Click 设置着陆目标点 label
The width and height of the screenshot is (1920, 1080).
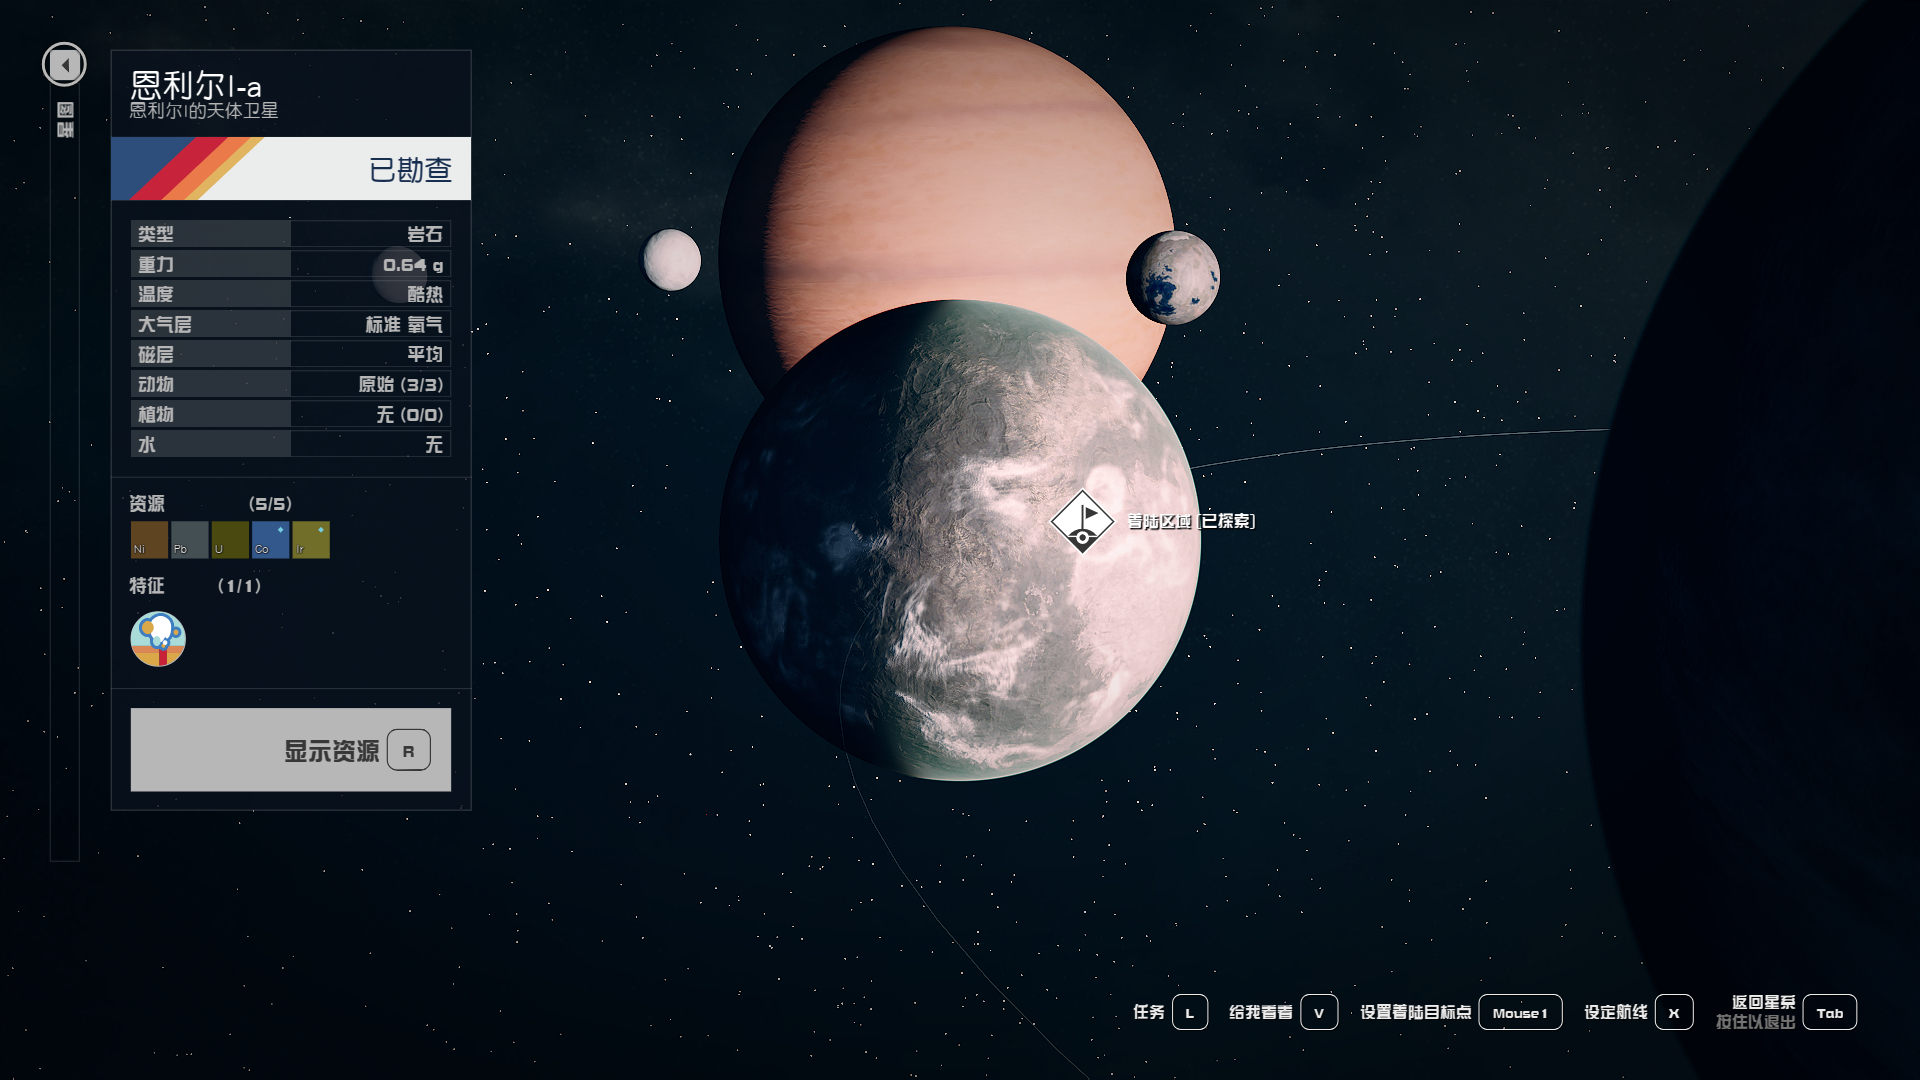click(1416, 1012)
